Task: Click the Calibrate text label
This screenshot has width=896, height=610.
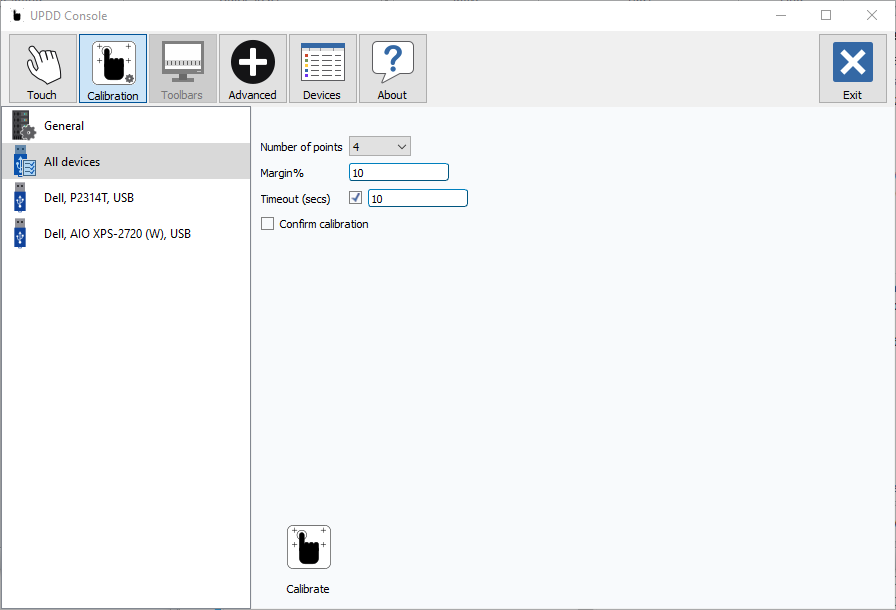Action: click(308, 589)
